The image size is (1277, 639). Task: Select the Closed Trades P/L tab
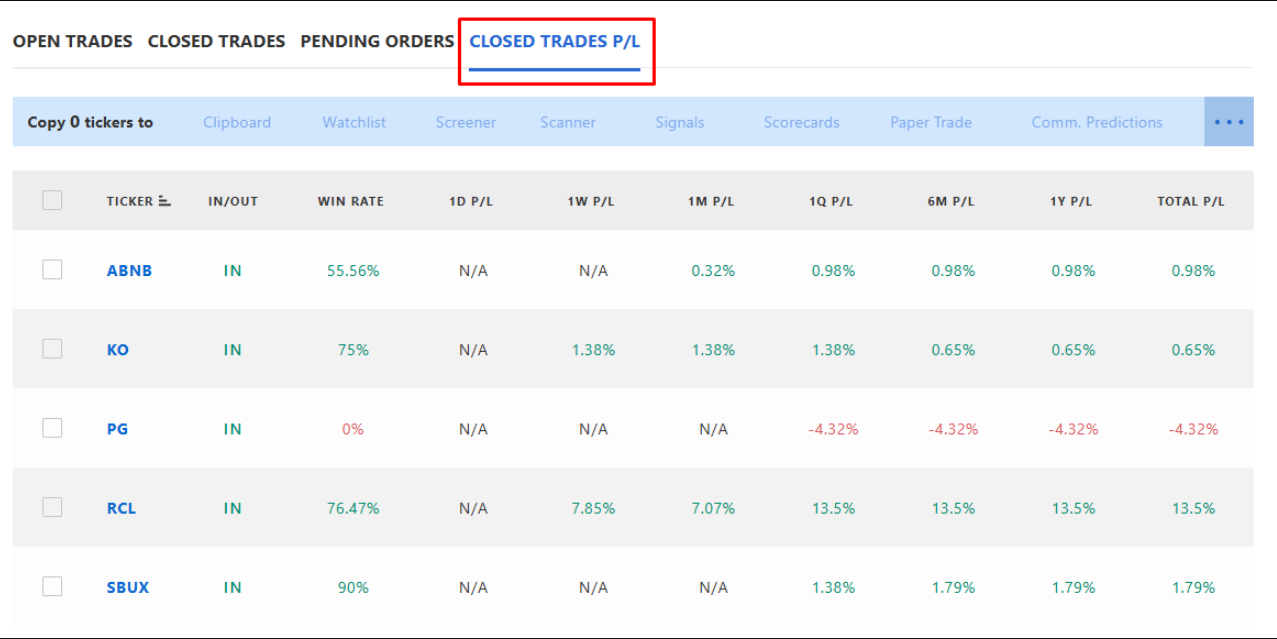[555, 41]
